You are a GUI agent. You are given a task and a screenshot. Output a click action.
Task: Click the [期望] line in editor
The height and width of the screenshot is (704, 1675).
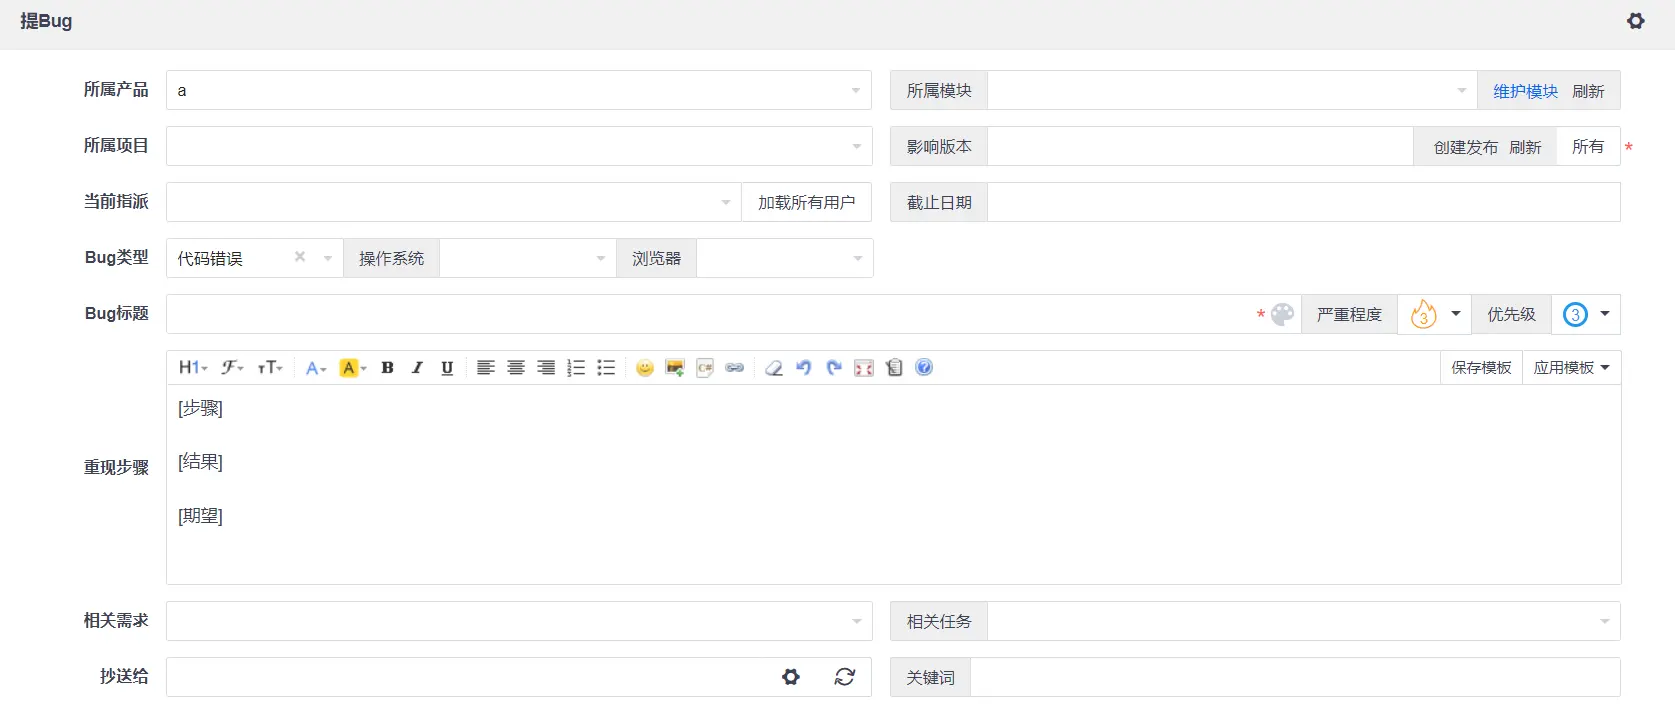[200, 516]
